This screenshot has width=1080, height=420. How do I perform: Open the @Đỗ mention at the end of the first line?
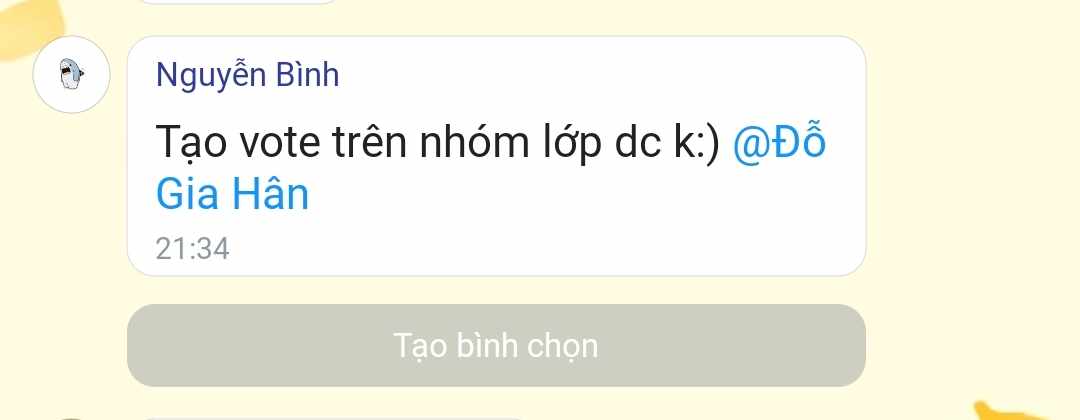click(778, 141)
